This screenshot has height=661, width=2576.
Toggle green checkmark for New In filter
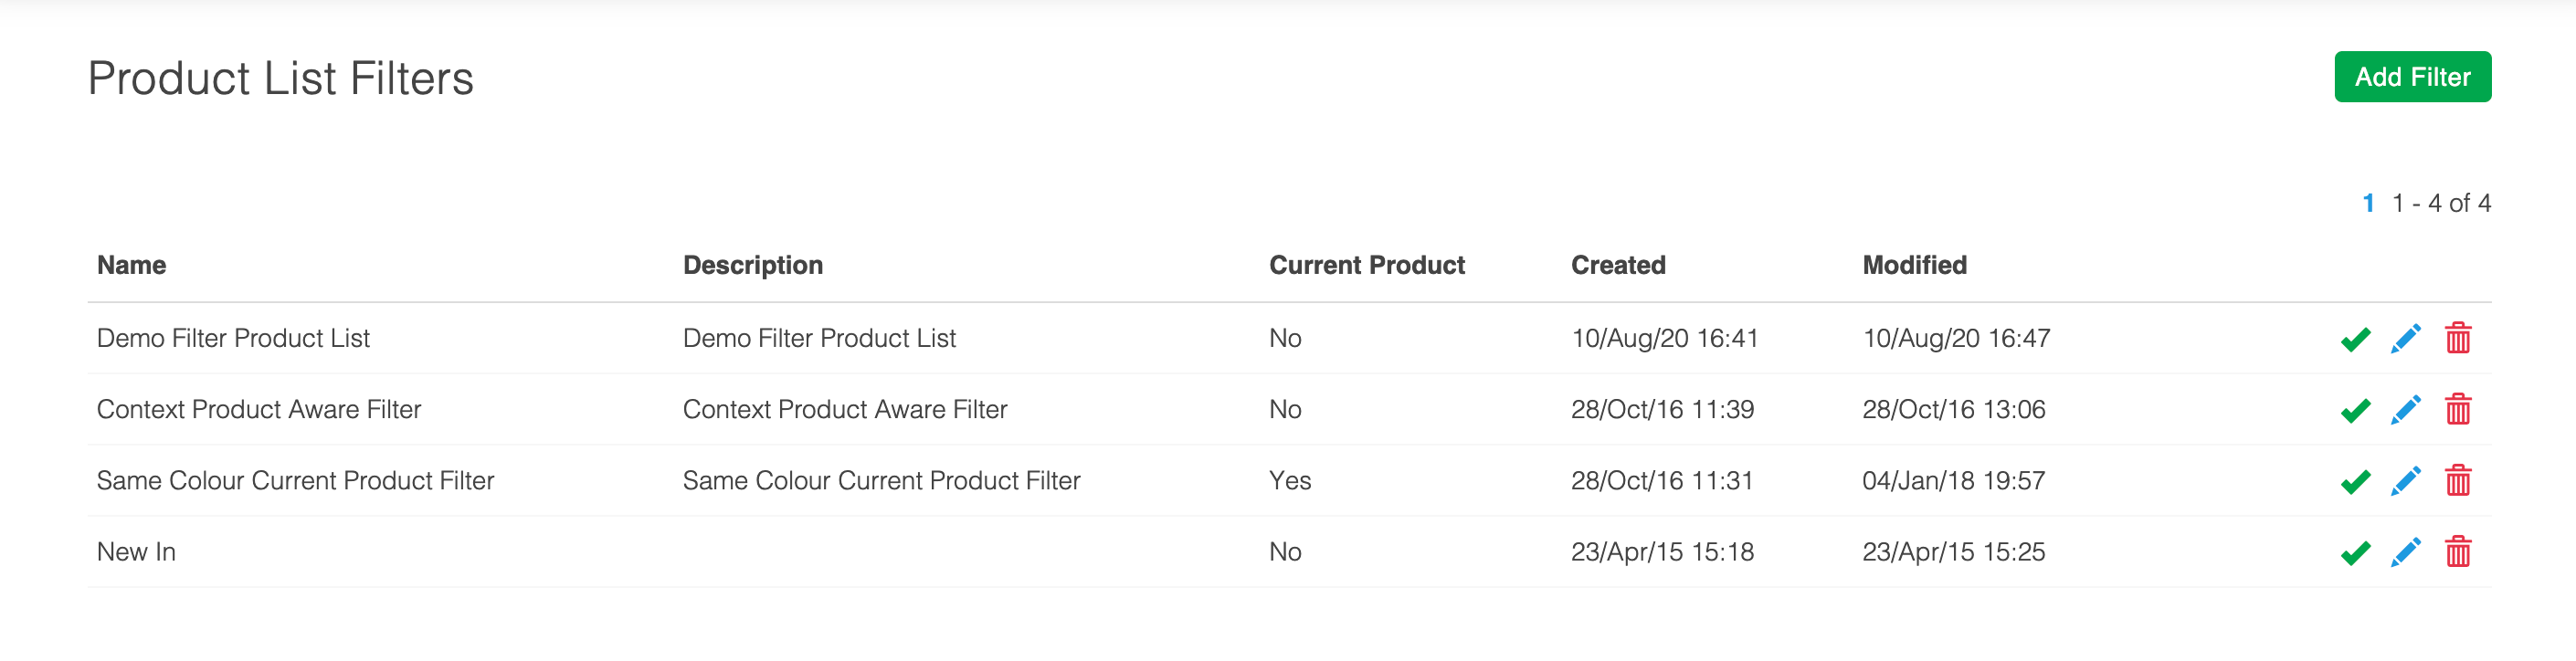pyautogui.click(x=2355, y=552)
